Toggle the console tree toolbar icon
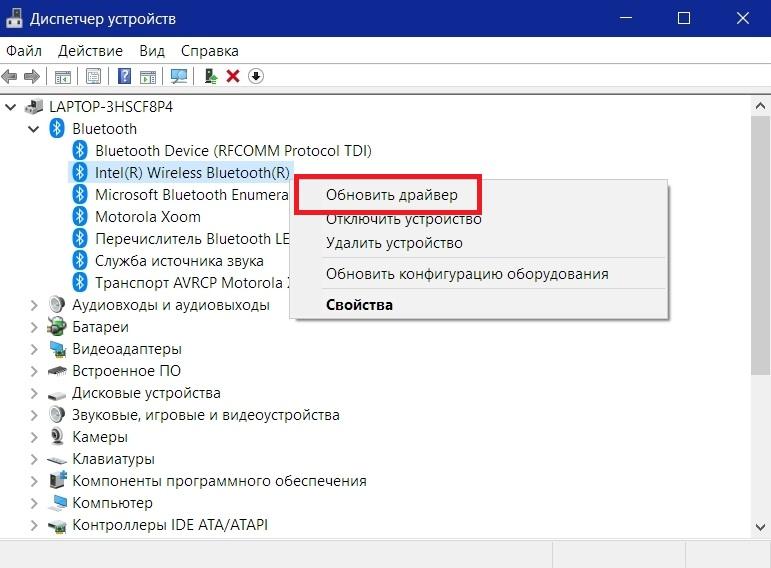The height and width of the screenshot is (568, 771). pos(62,76)
